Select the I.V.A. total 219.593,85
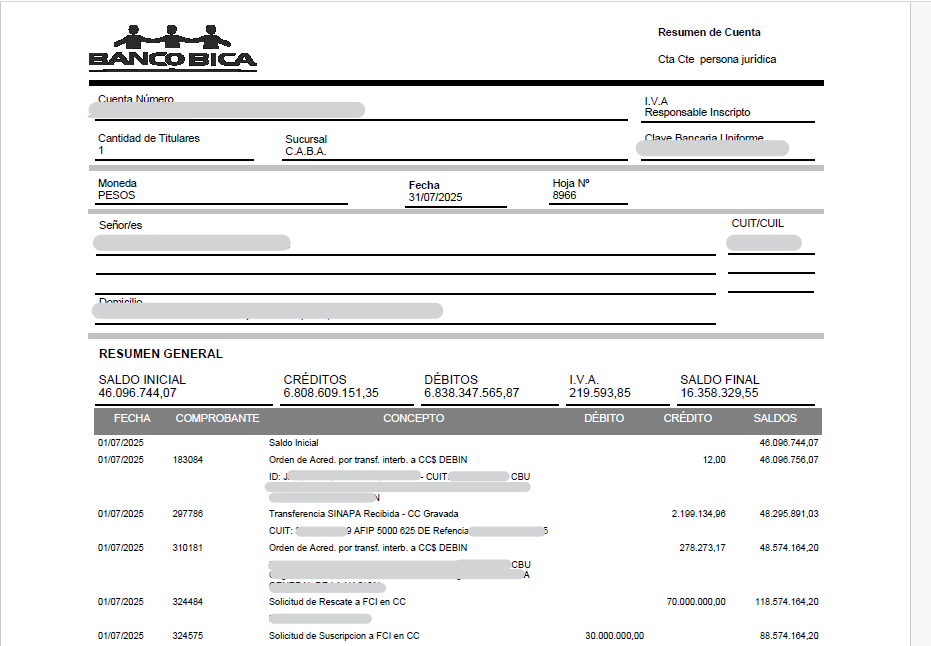931x646 pixels. tap(600, 393)
